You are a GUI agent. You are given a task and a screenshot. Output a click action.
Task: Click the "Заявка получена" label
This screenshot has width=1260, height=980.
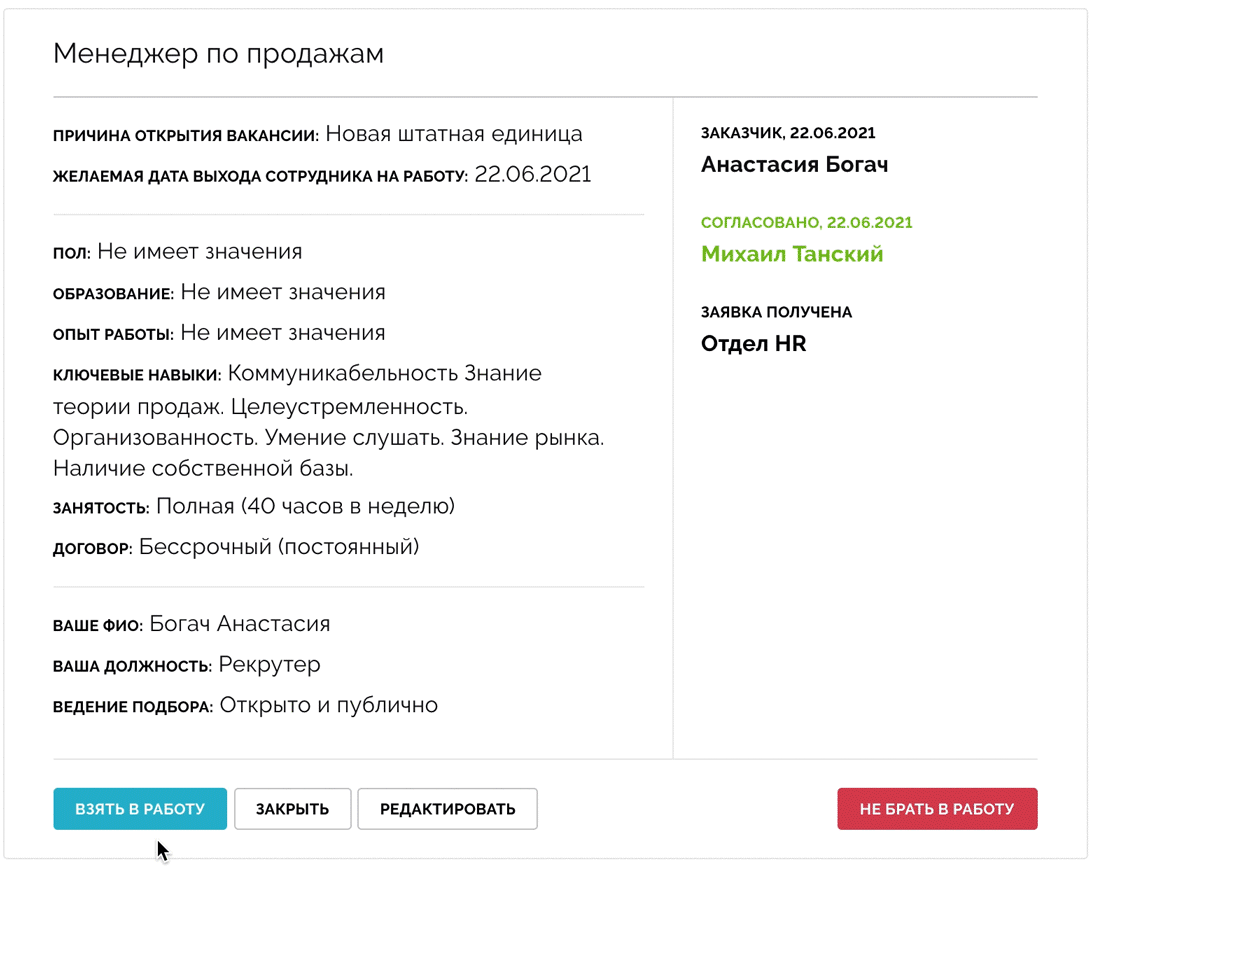click(x=776, y=313)
